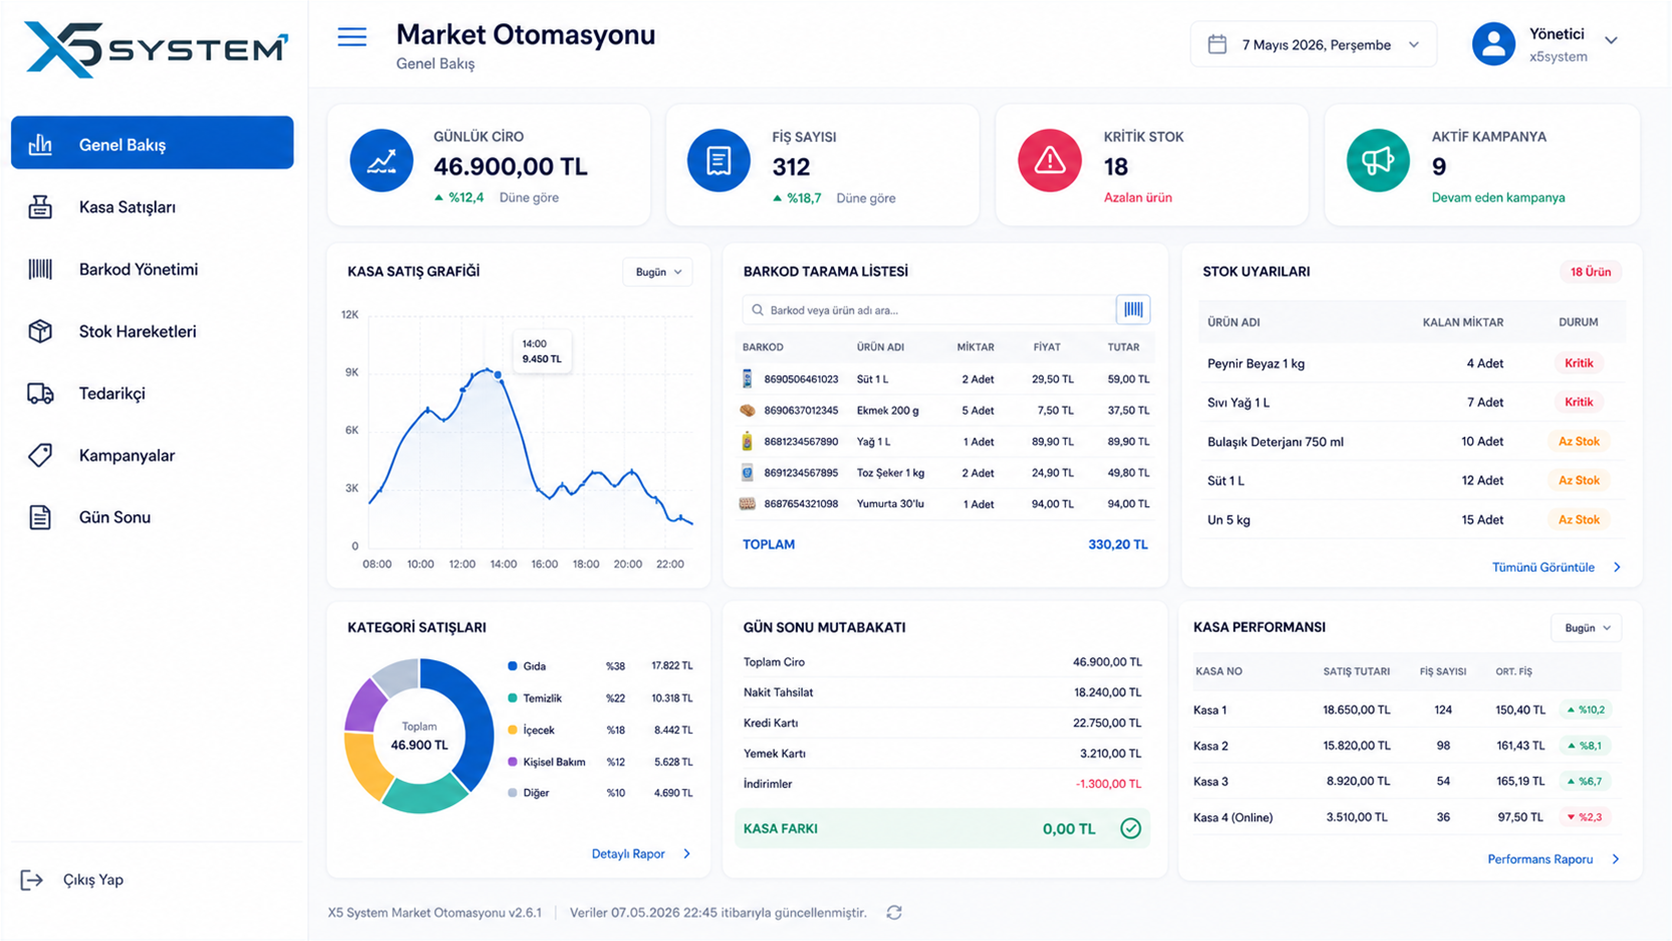This screenshot has width=1672, height=941.
Task: Click the refresh data icon in footer
Action: 894,913
